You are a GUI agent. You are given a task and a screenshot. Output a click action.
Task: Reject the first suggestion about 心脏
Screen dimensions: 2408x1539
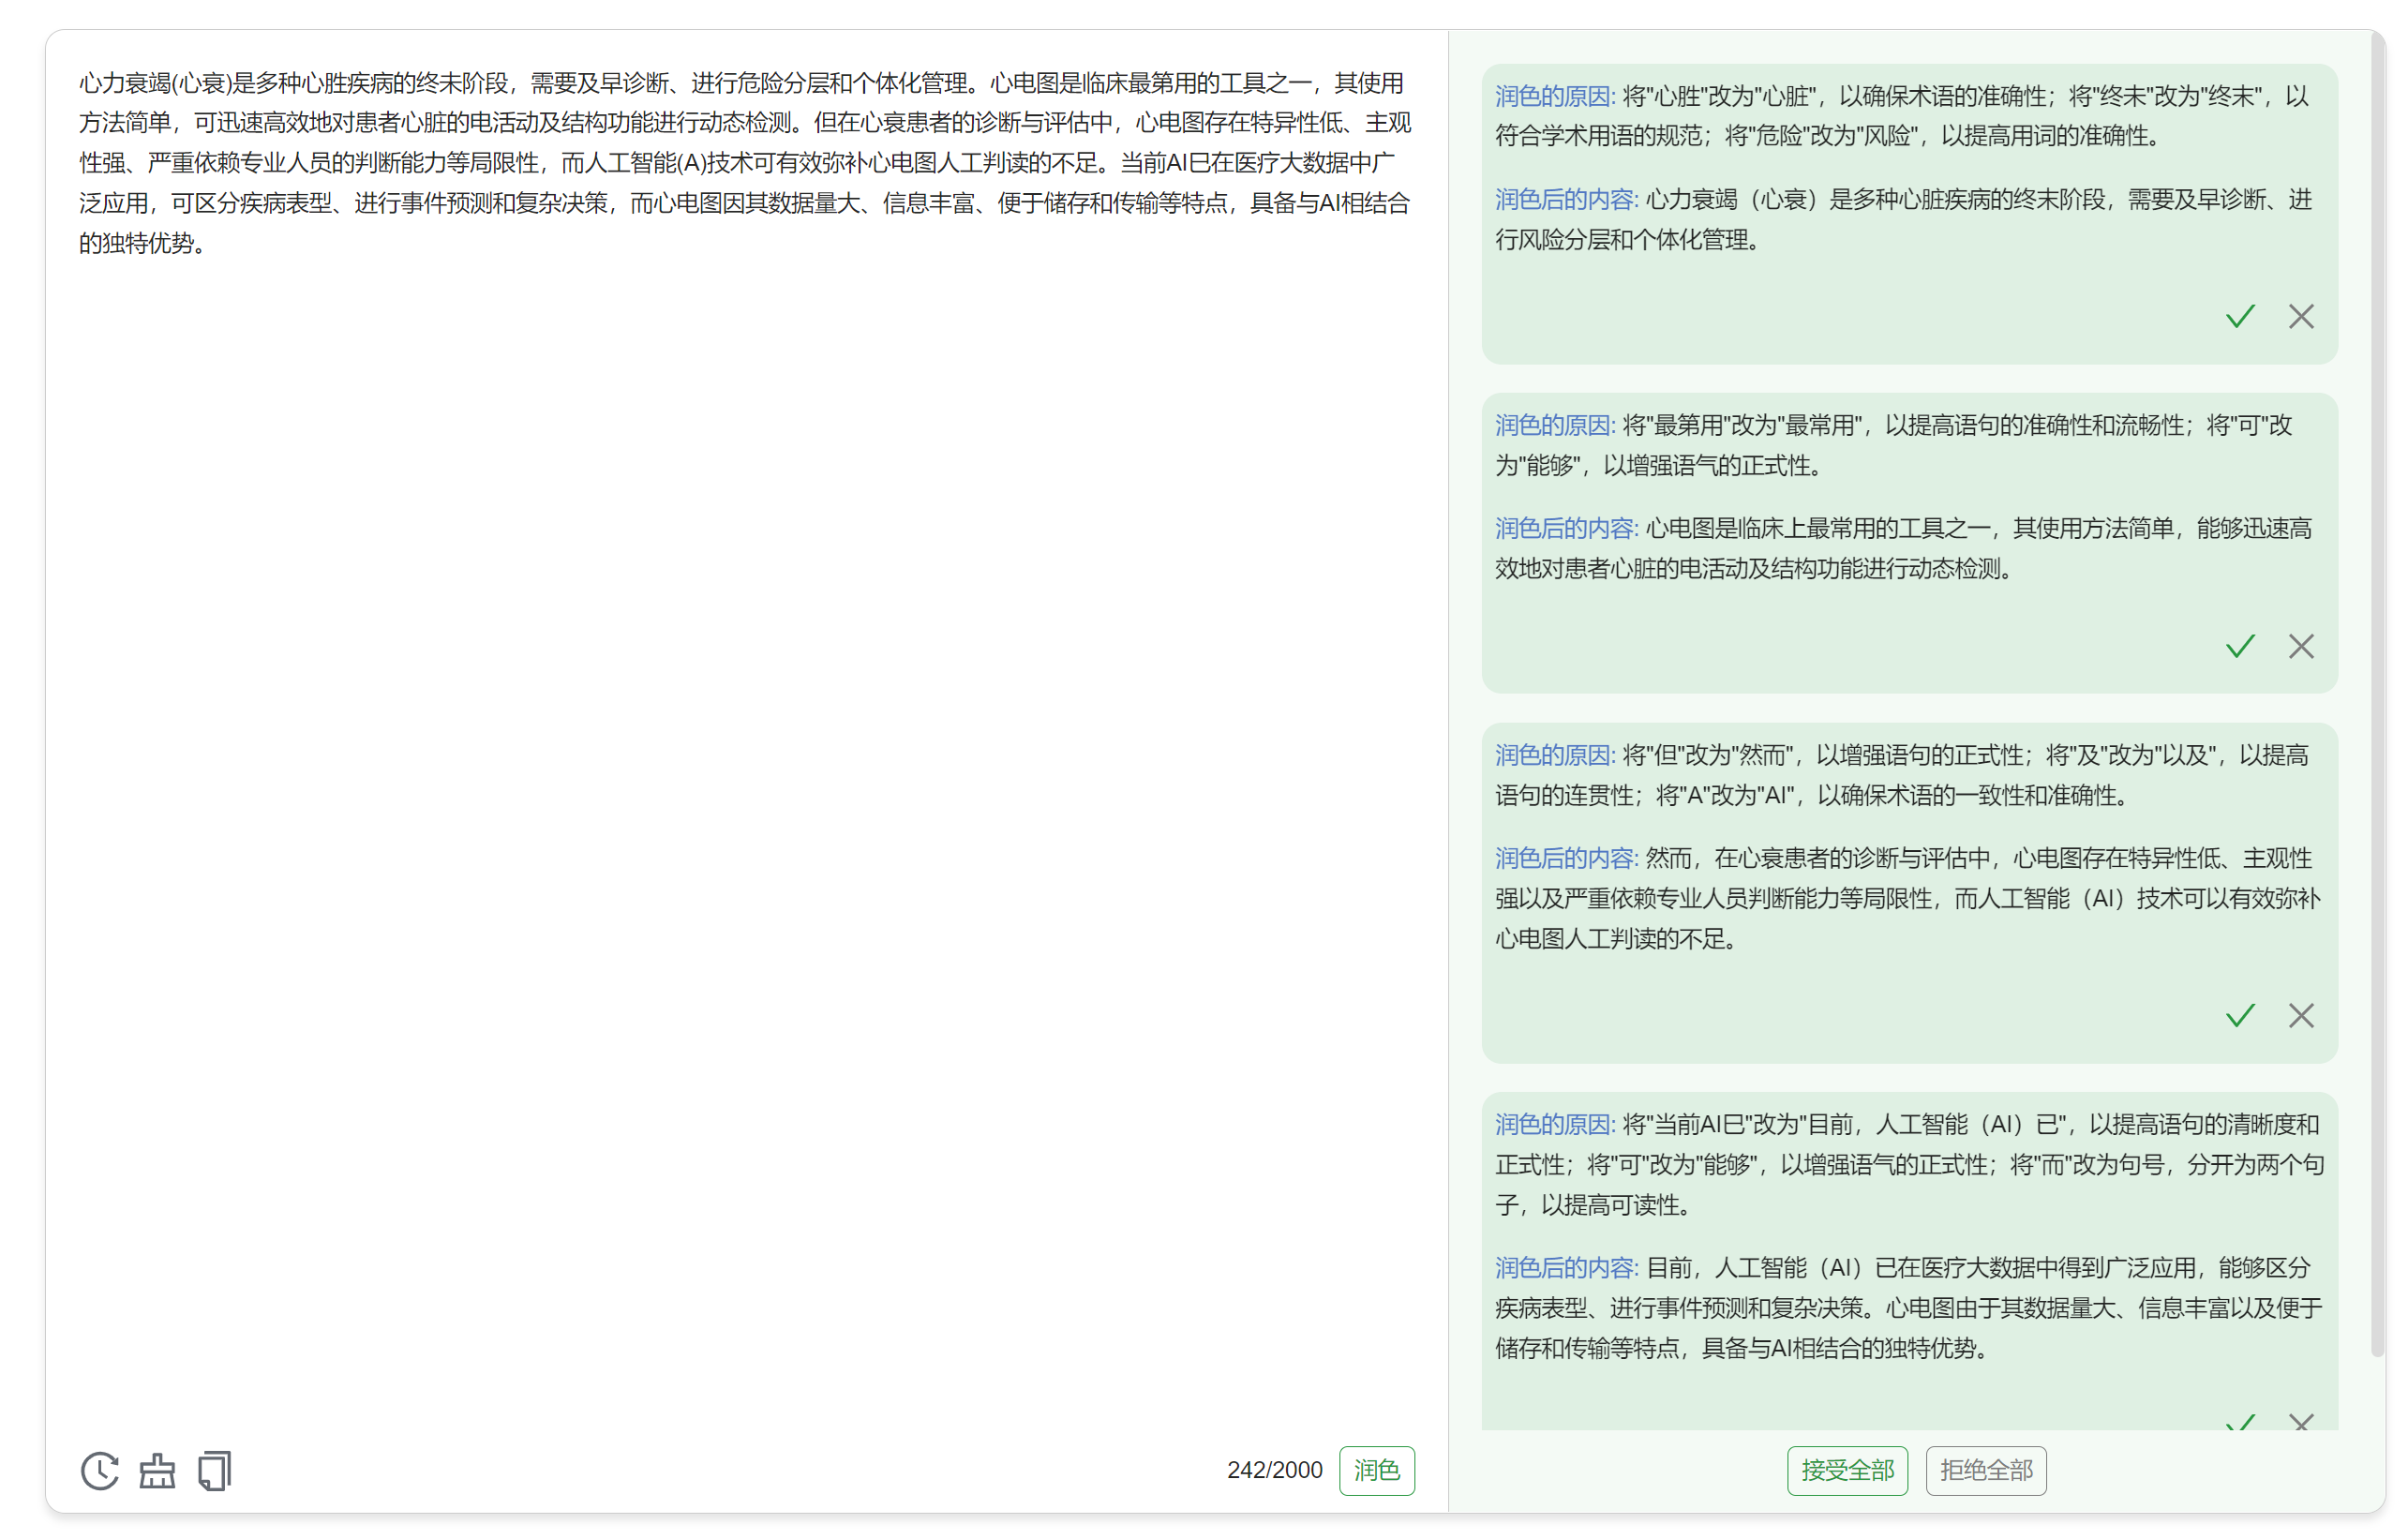[x=2301, y=316]
